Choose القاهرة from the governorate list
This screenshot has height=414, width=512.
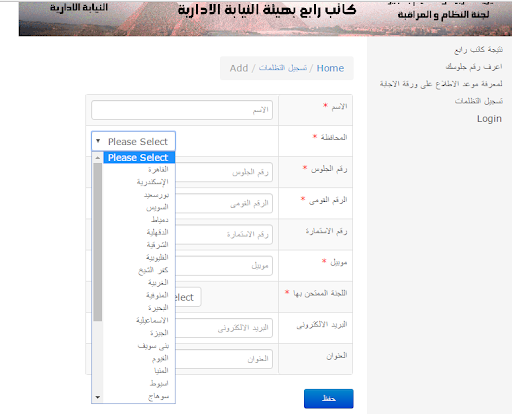(x=139, y=169)
